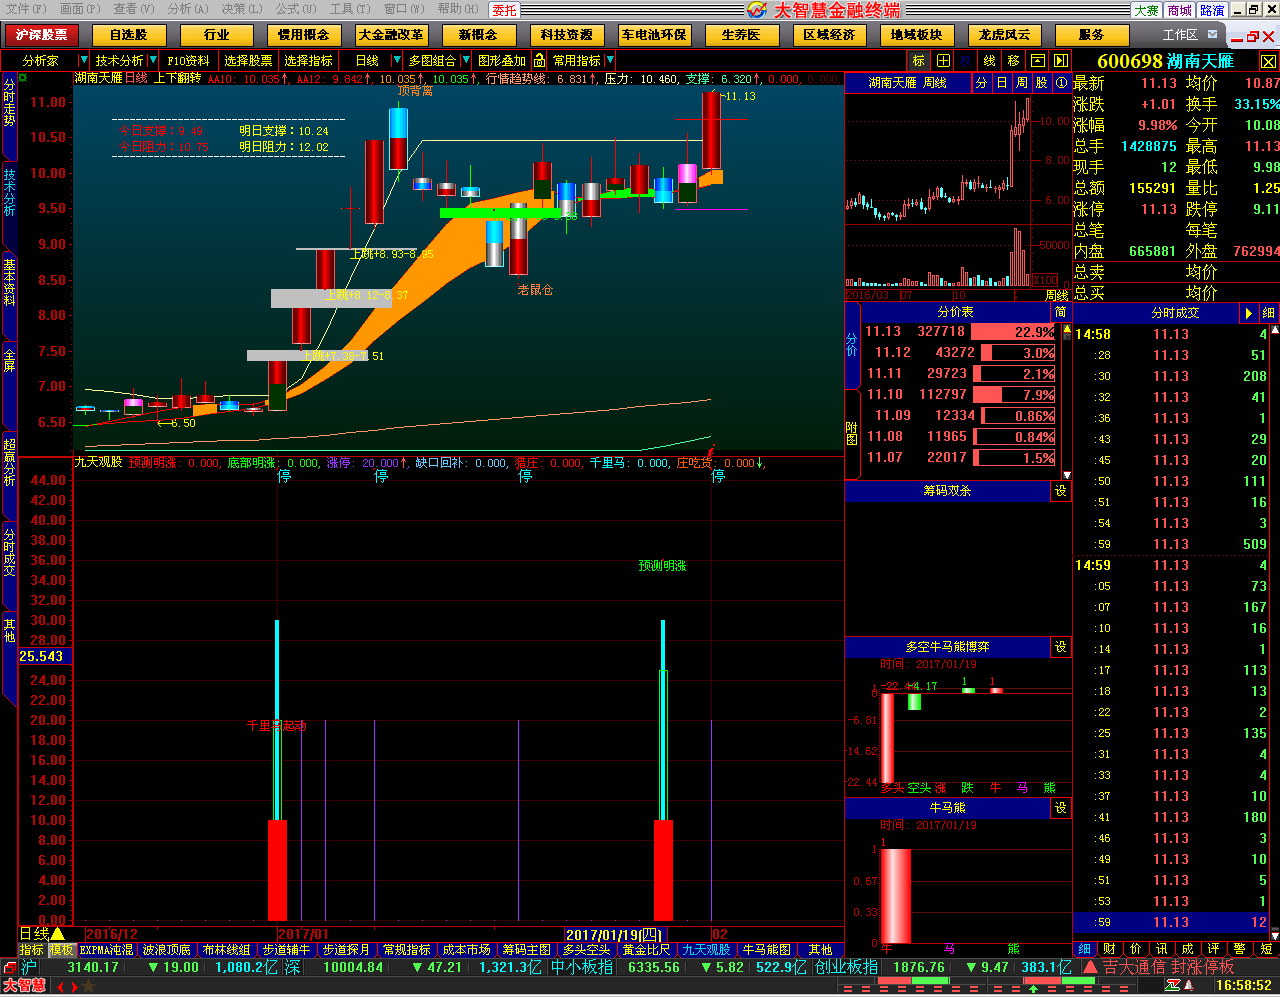This screenshot has height=997, width=1280.
Task: Open 设 settings for 筹码双杀 panel
Action: click(x=1061, y=491)
